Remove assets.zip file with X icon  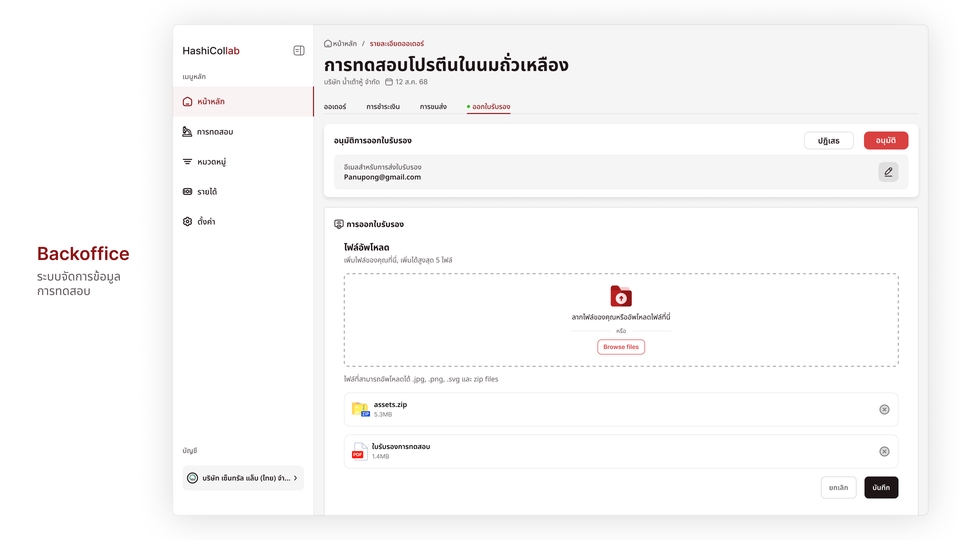pos(884,409)
